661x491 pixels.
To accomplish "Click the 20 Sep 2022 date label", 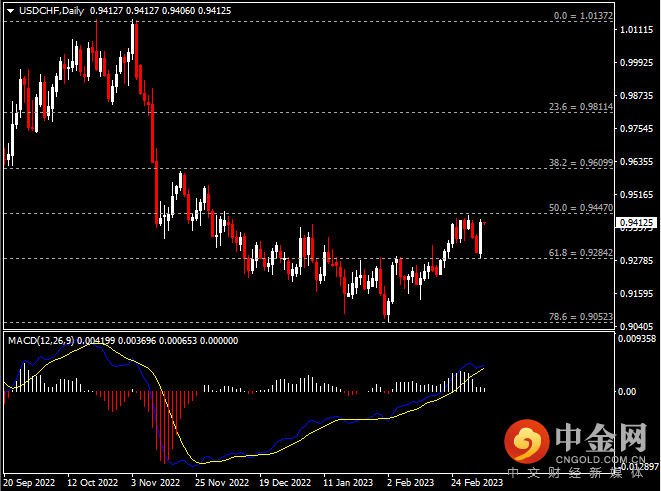I will 29,483.
